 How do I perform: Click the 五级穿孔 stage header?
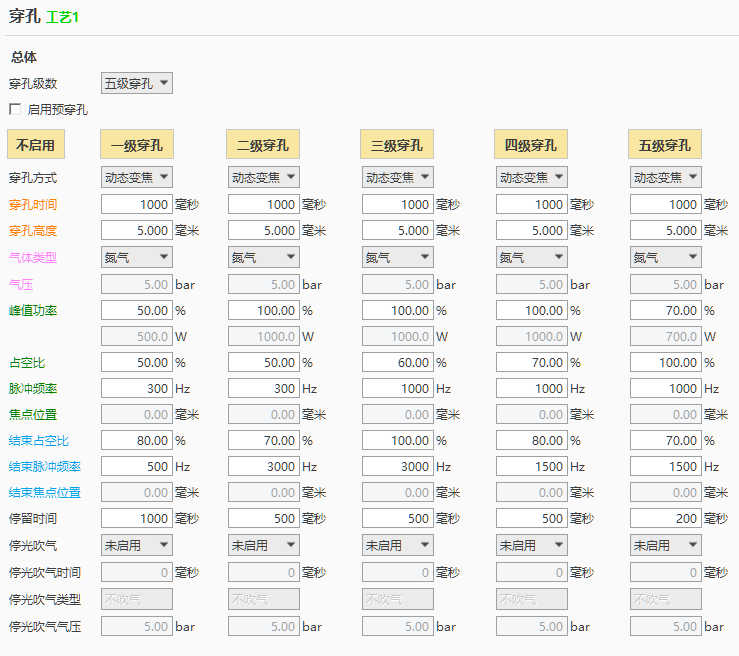(x=664, y=145)
